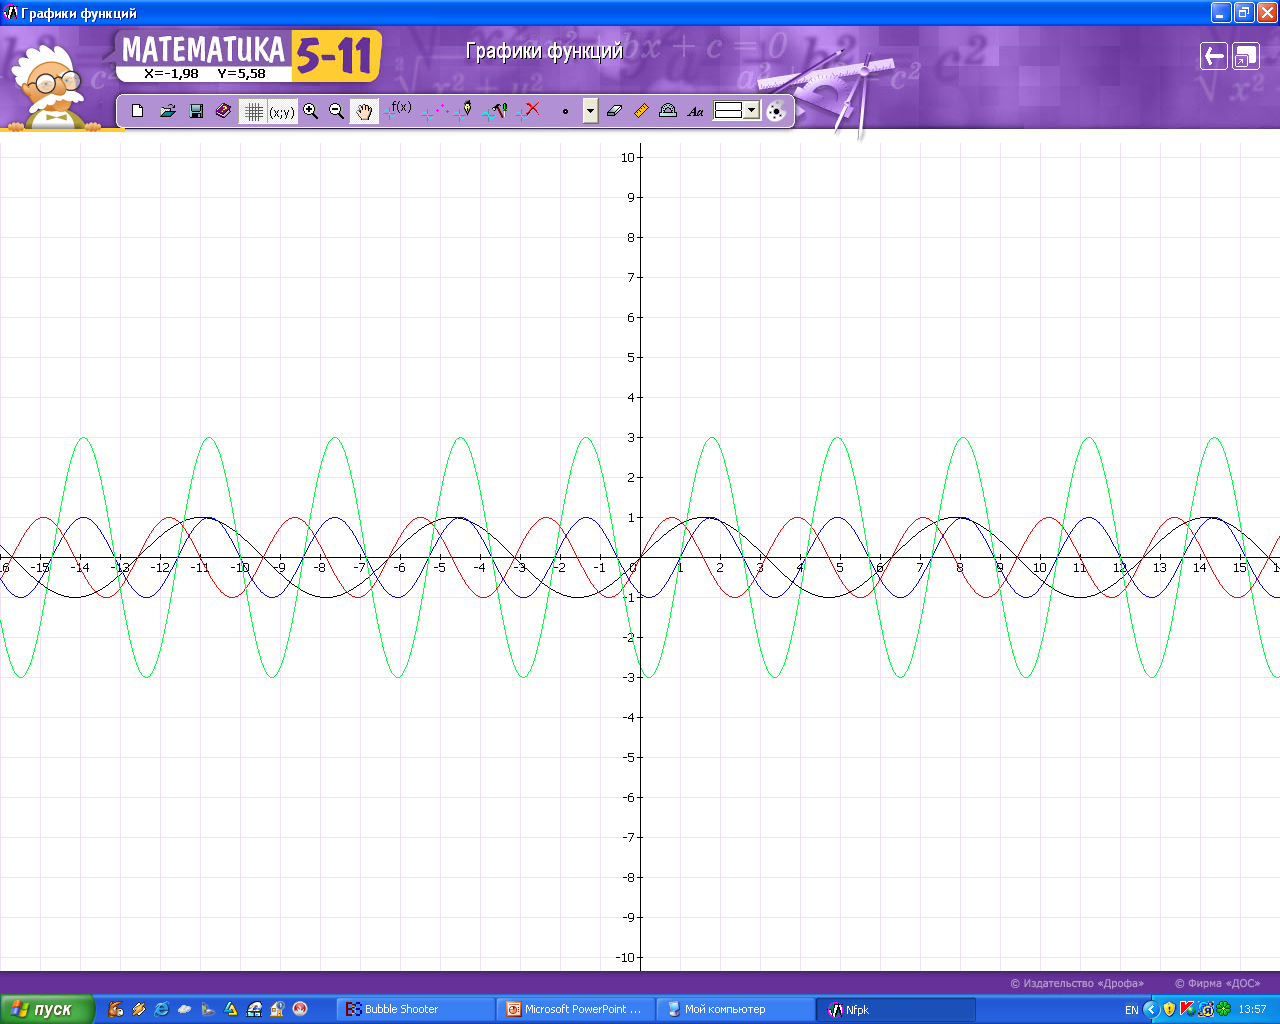Zoom in on the graph
Image resolution: width=1280 pixels, height=1024 pixels.
click(311, 111)
